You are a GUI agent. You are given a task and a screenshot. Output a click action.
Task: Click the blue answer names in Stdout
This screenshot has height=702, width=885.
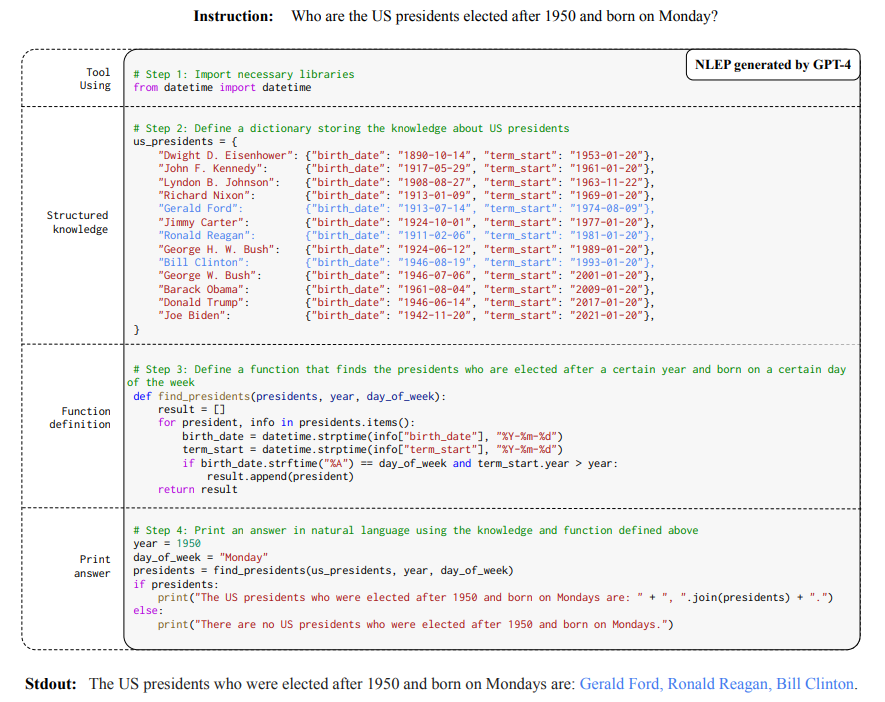pyautogui.click(x=717, y=684)
